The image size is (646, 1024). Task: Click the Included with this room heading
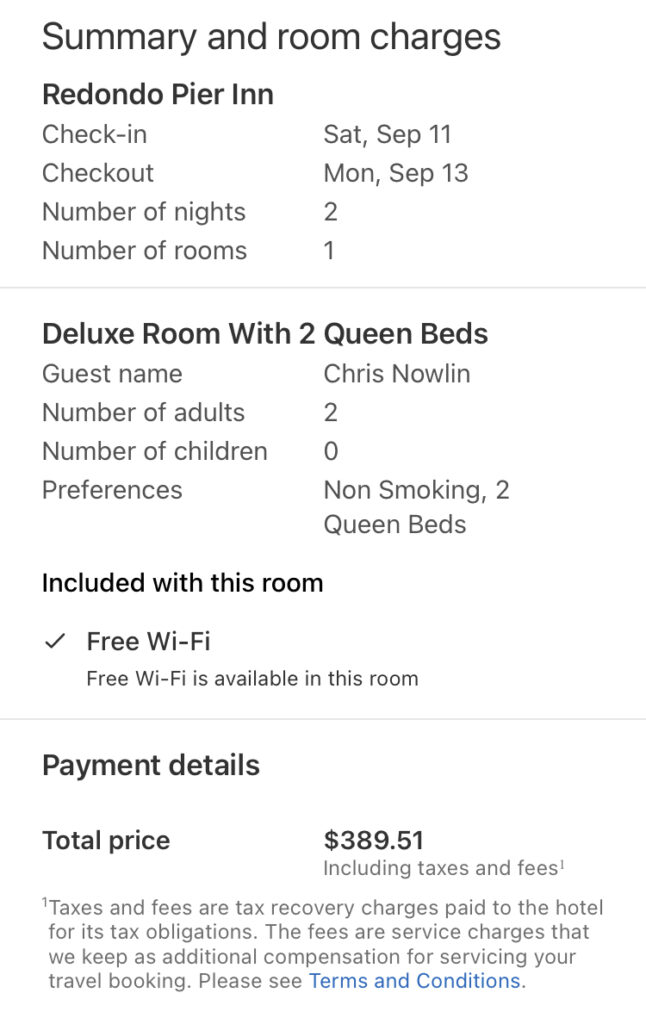point(182,583)
